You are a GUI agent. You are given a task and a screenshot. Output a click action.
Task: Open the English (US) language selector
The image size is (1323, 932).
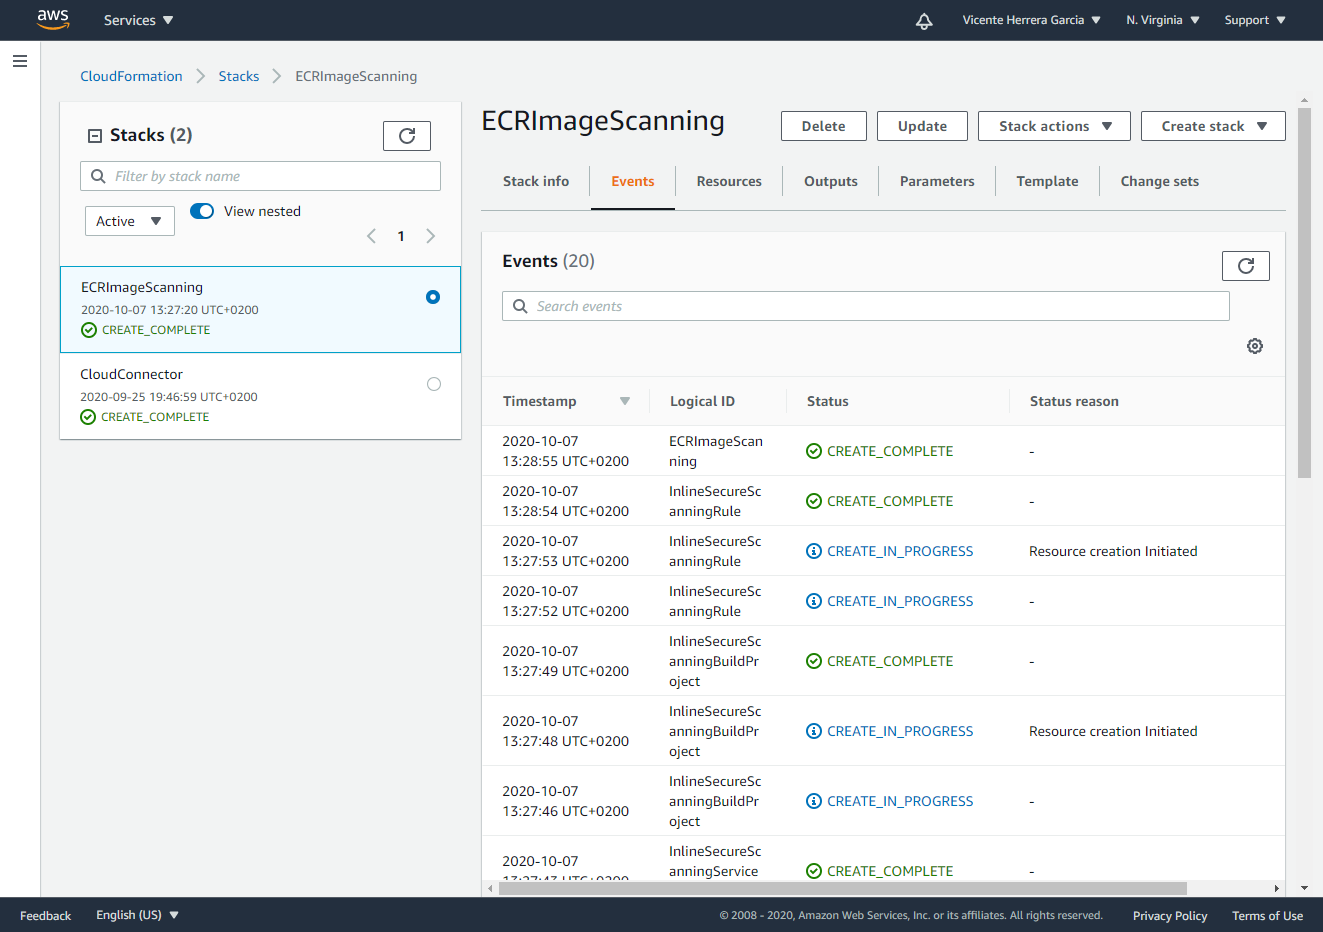click(137, 915)
